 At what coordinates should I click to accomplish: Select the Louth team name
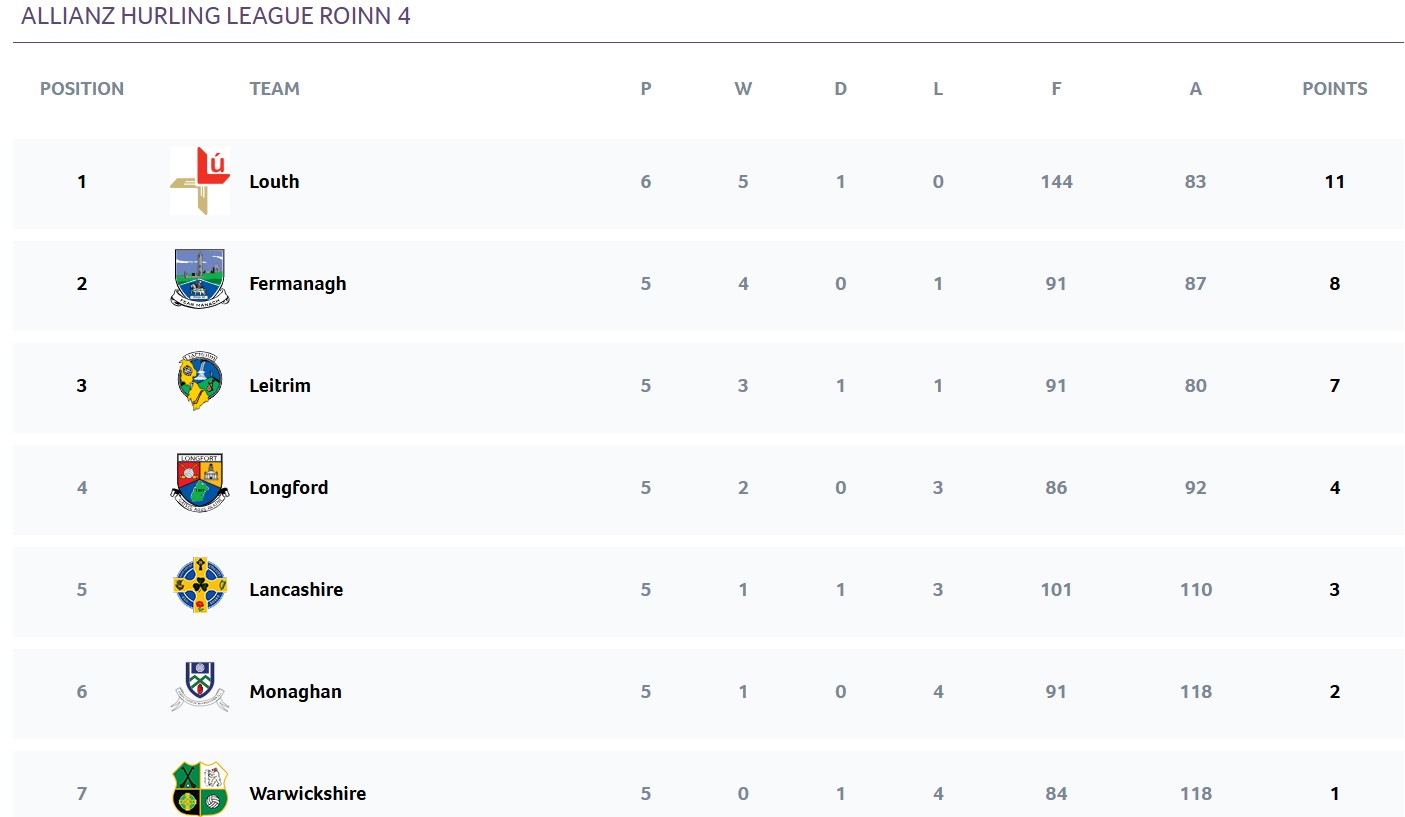point(274,182)
